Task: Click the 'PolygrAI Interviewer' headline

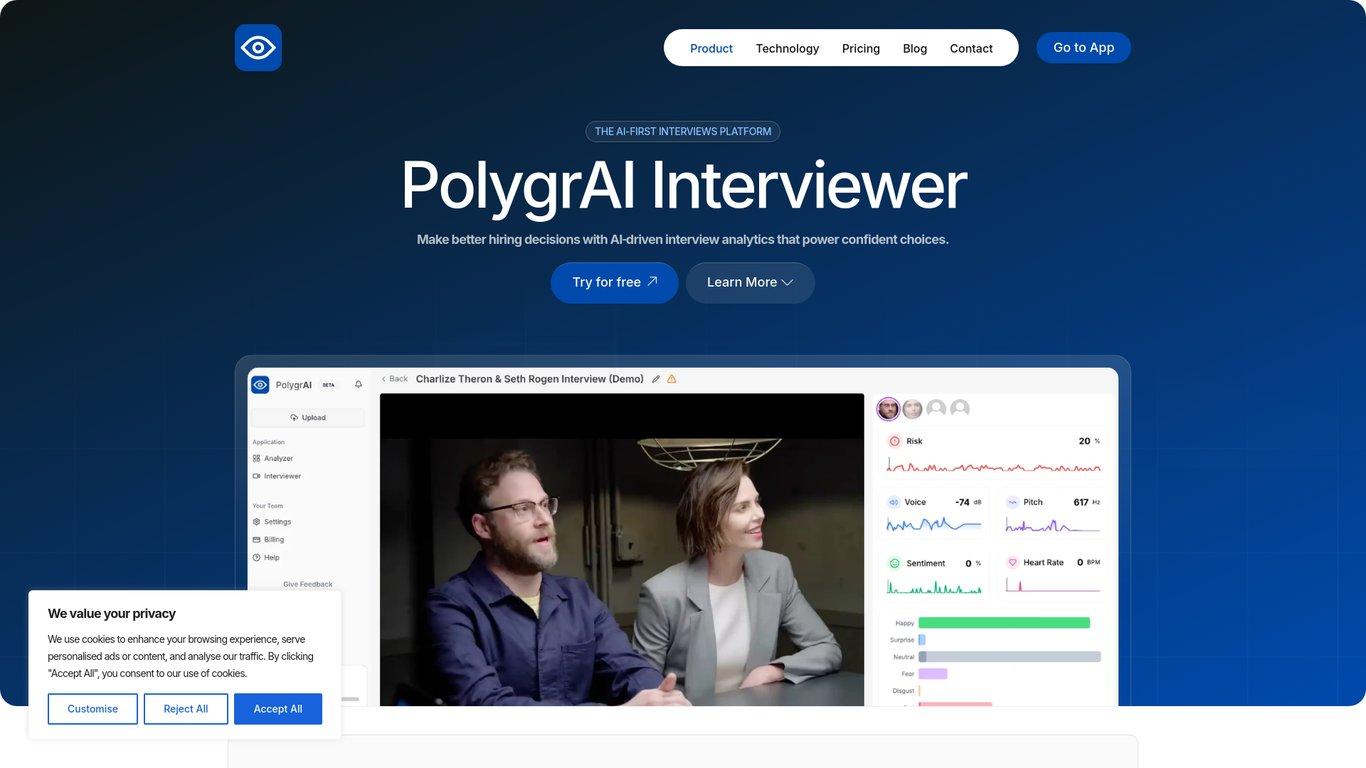Action: tap(684, 186)
